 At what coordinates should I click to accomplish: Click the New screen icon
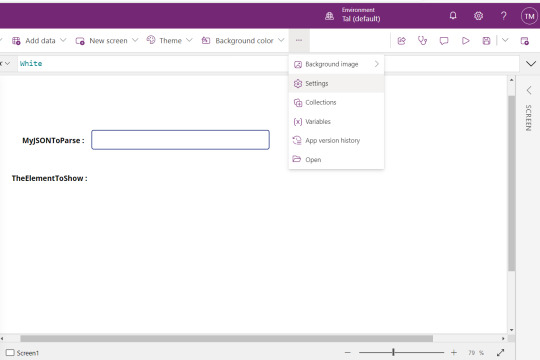click(80, 41)
